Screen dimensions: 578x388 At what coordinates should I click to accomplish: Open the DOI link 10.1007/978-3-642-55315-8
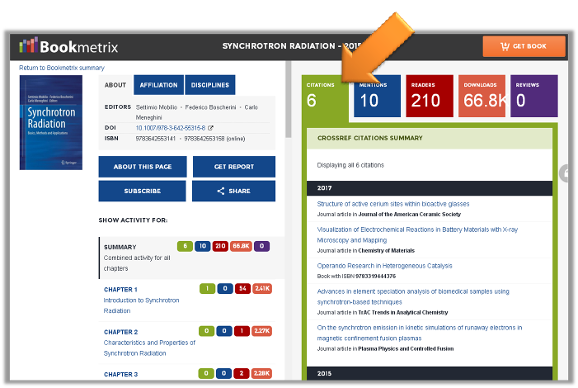(x=170, y=128)
